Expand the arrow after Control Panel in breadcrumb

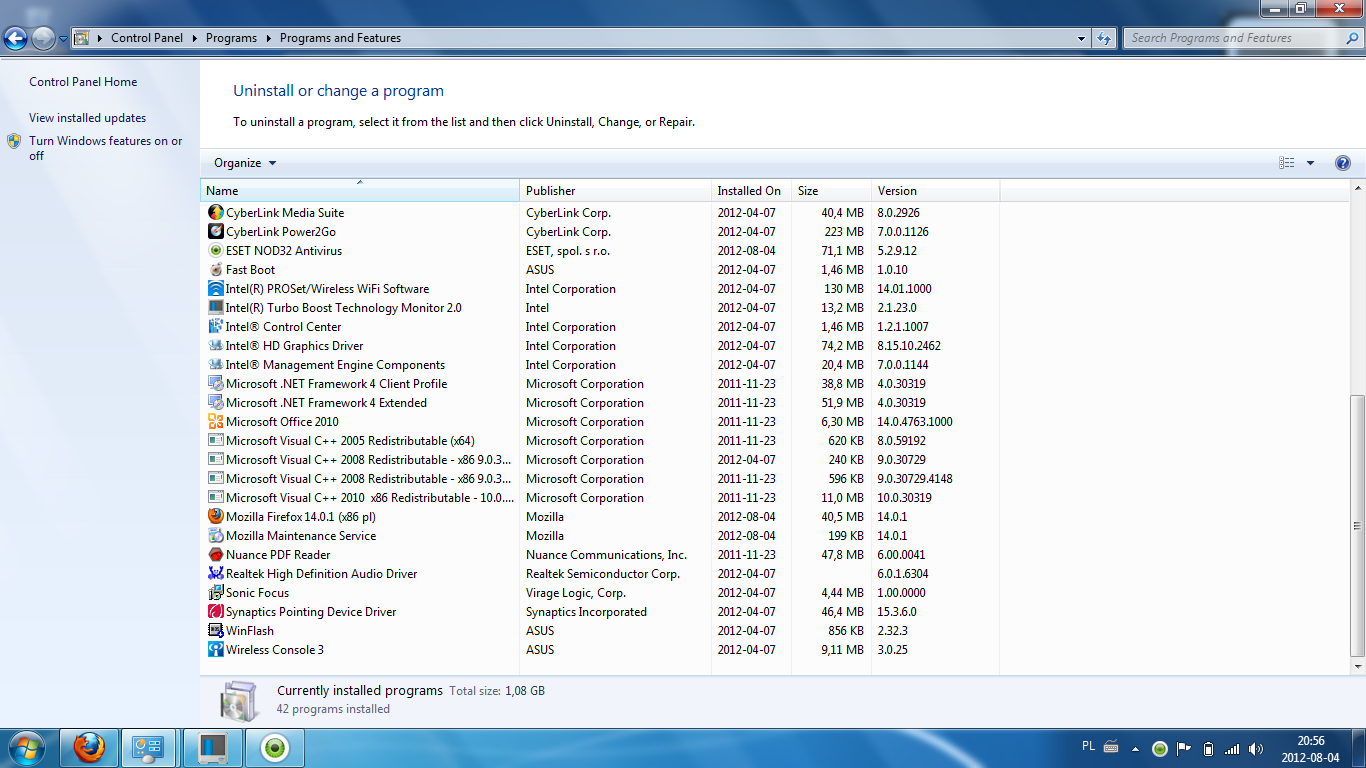point(194,38)
